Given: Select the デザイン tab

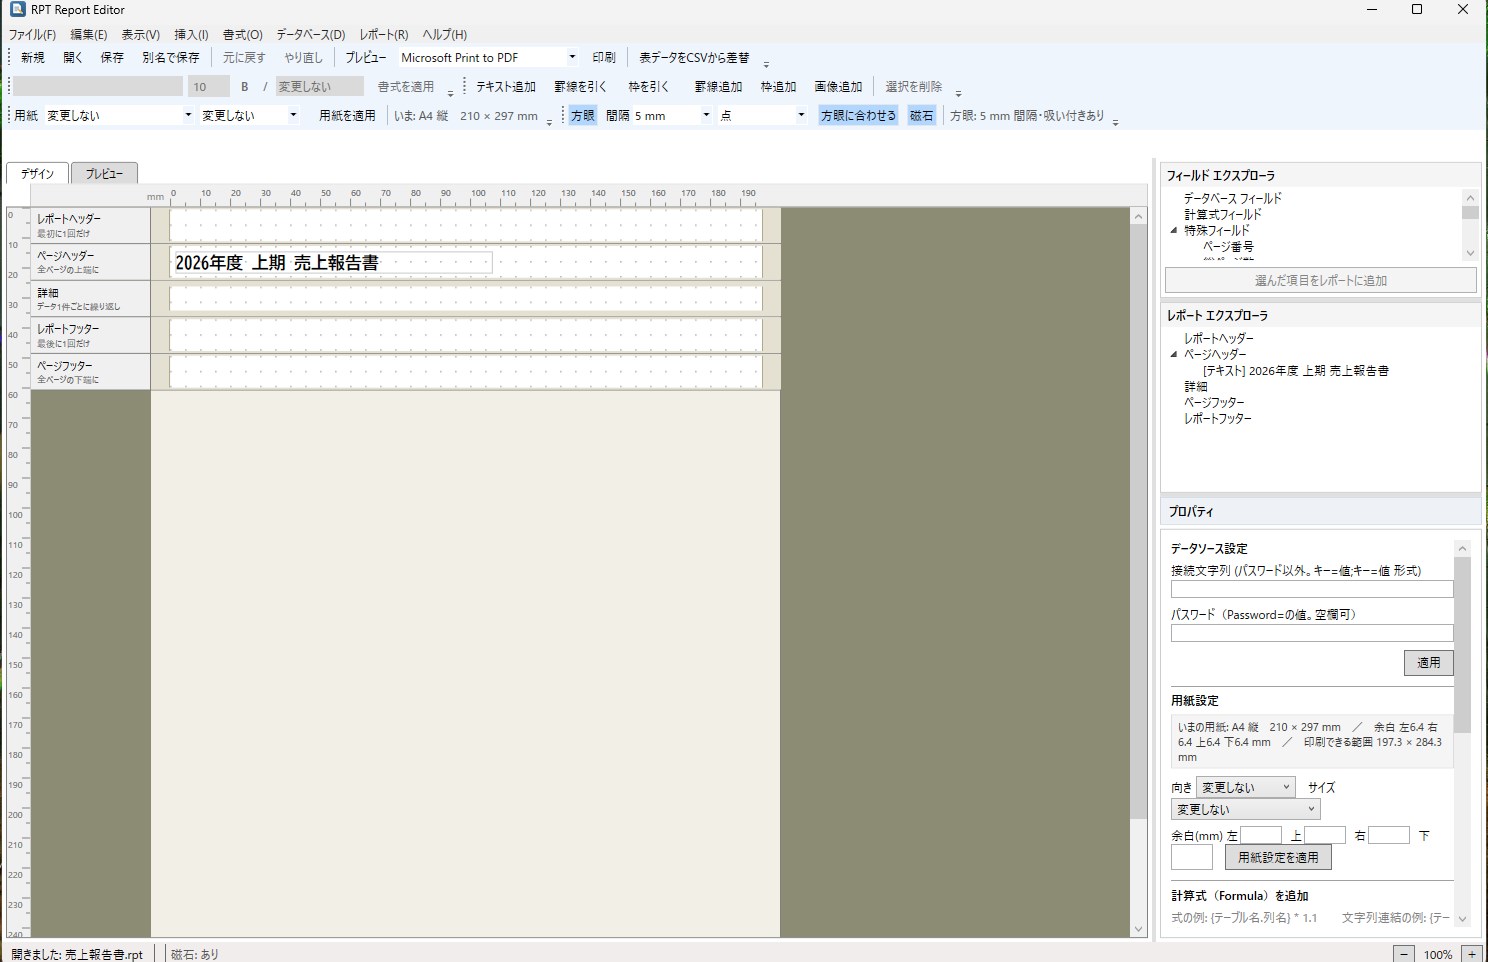Looking at the screenshot, I should click(x=38, y=174).
